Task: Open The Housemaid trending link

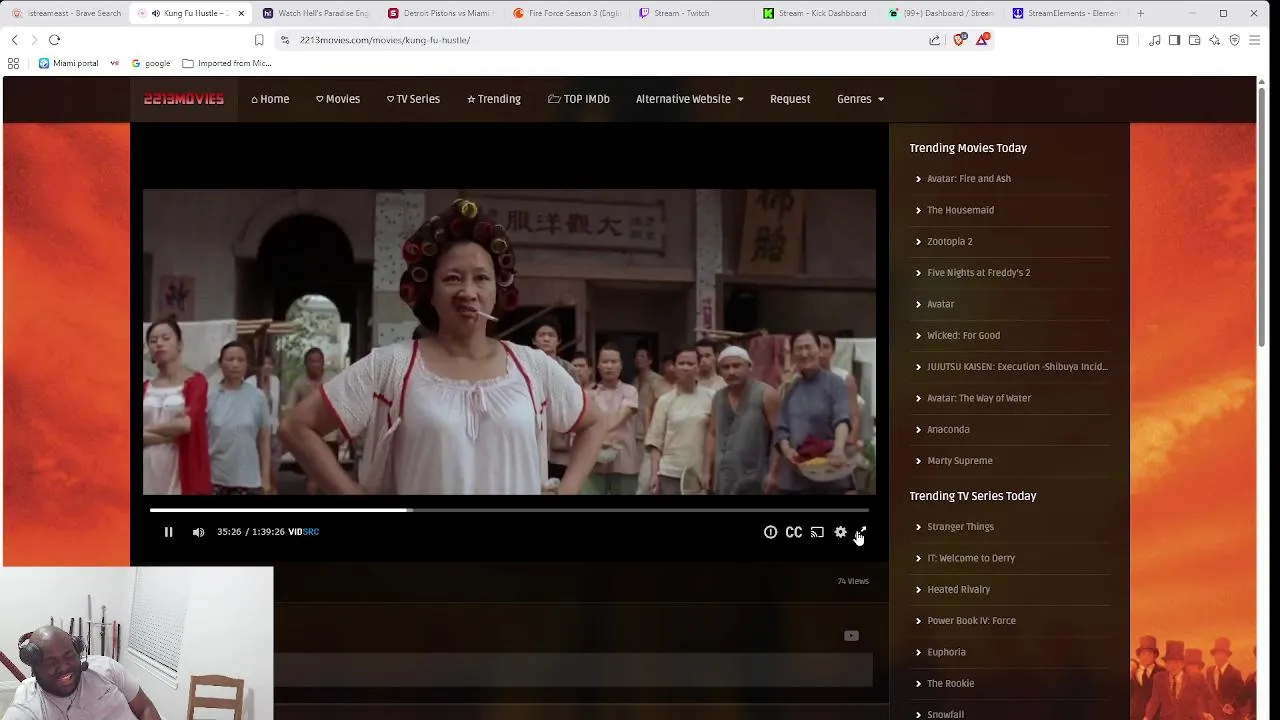Action: click(960, 210)
